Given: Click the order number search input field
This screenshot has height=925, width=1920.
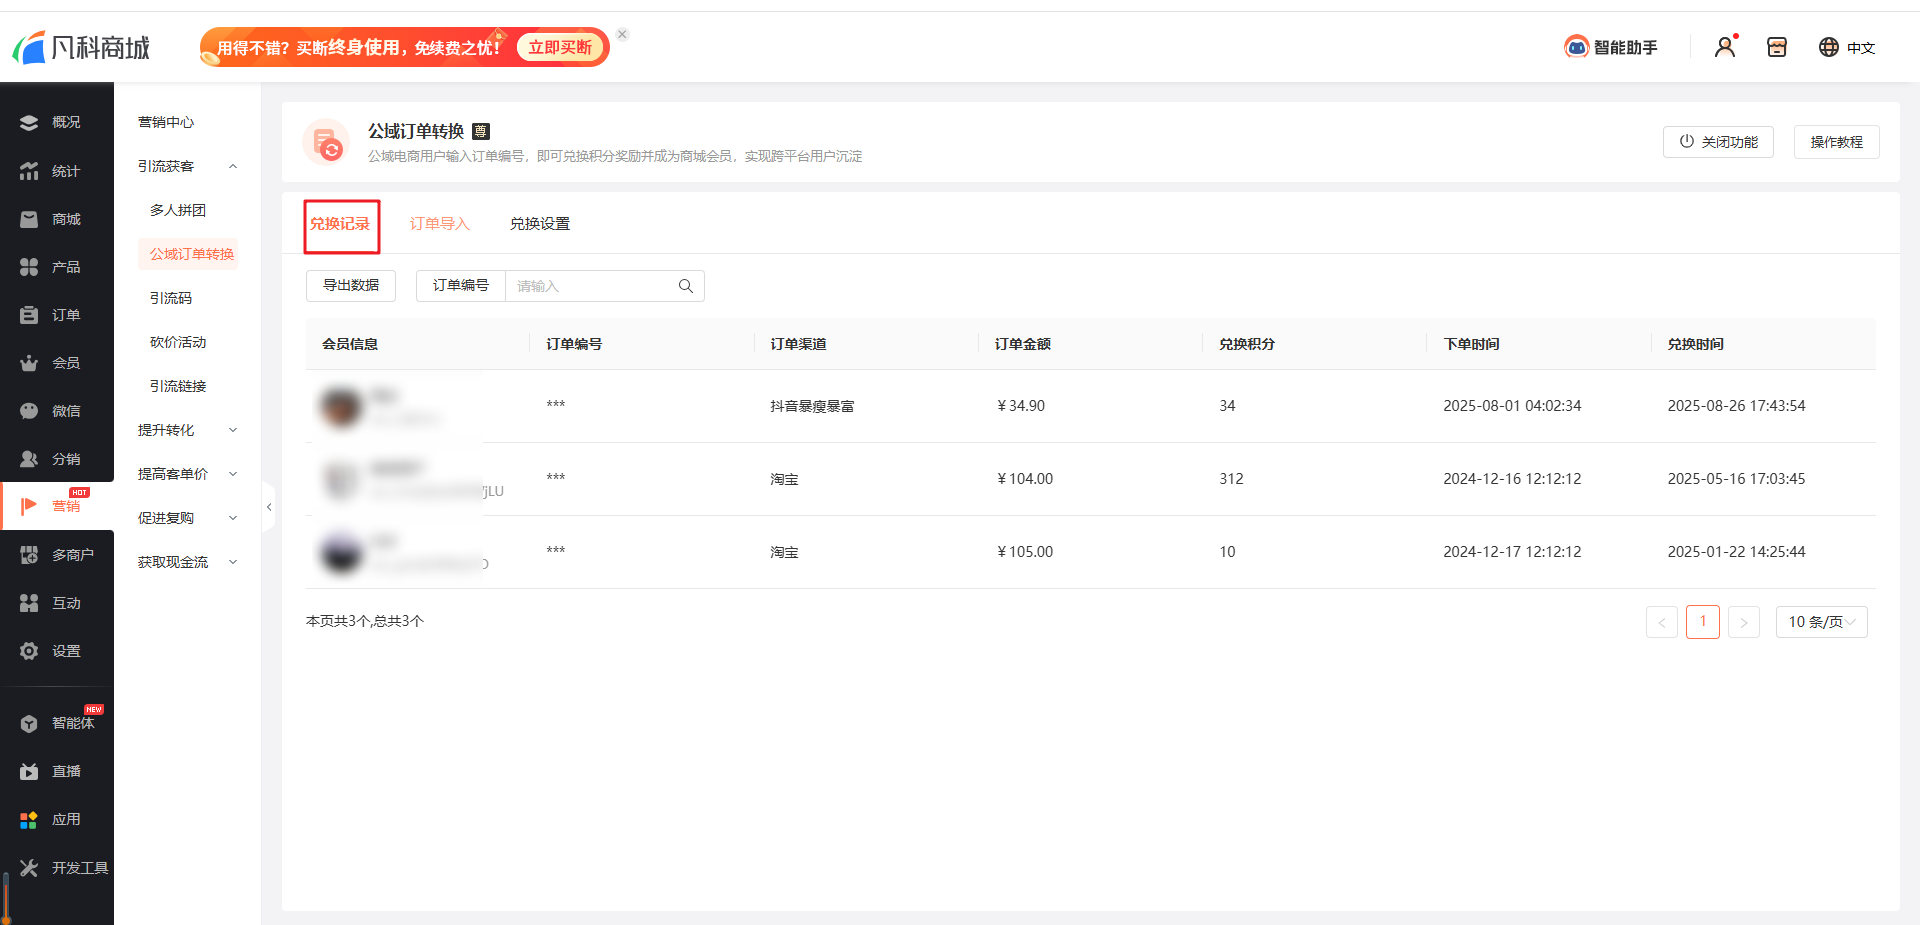Looking at the screenshot, I should 590,286.
